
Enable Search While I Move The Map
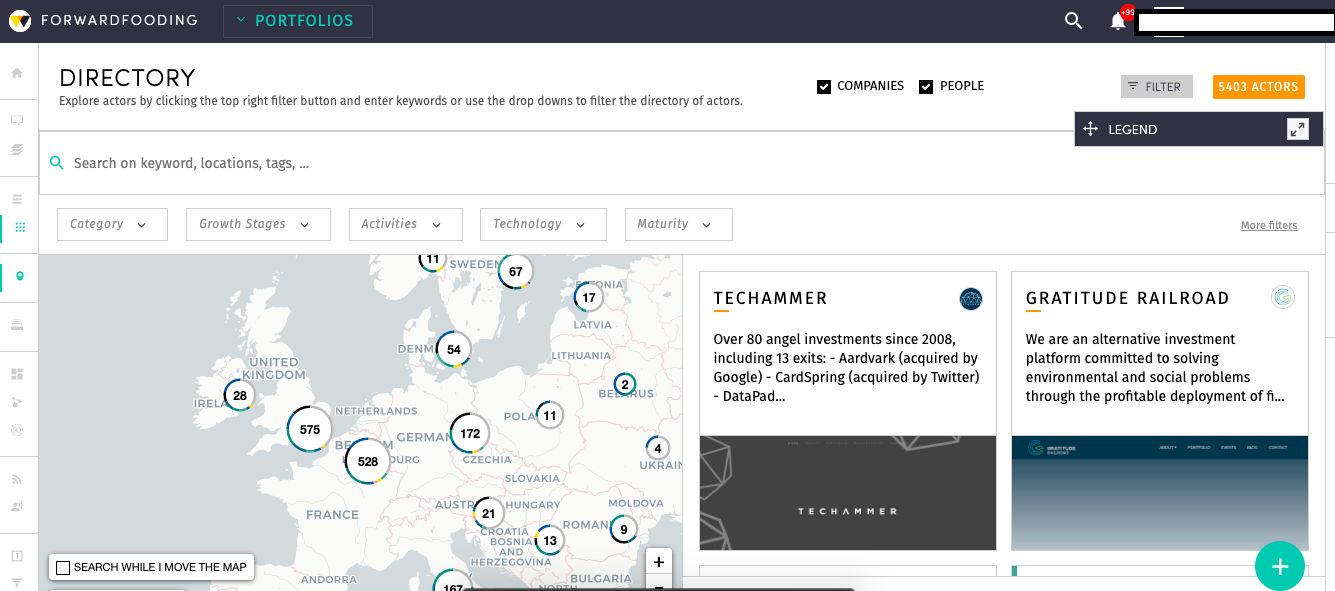click(63, 567)
